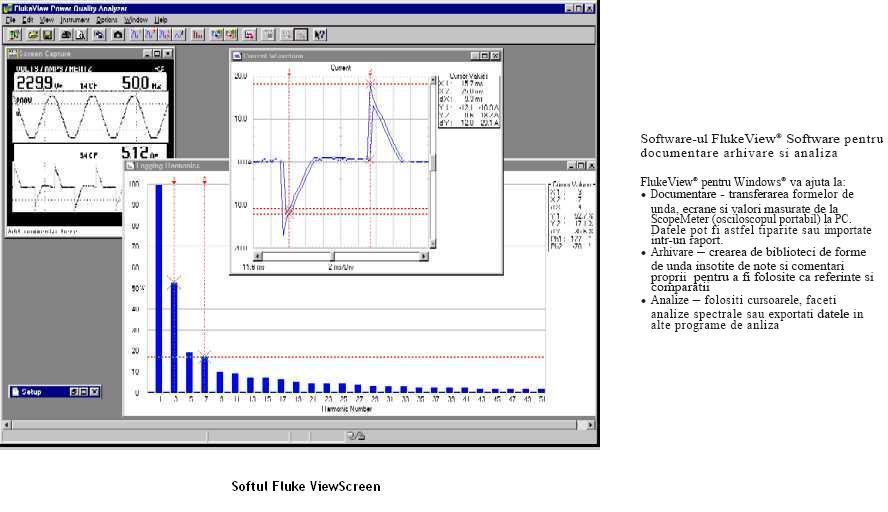888x512 pixels.
Task: Click the '2 ms/div' time base label
Action: (341, 267)
